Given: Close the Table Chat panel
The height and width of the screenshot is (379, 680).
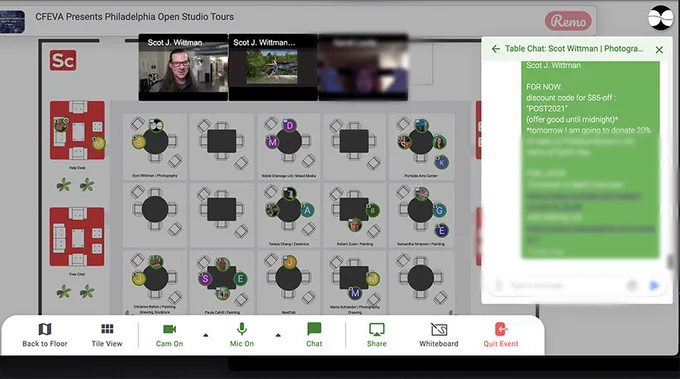Looking at the screenshot, I should point(659,50).
